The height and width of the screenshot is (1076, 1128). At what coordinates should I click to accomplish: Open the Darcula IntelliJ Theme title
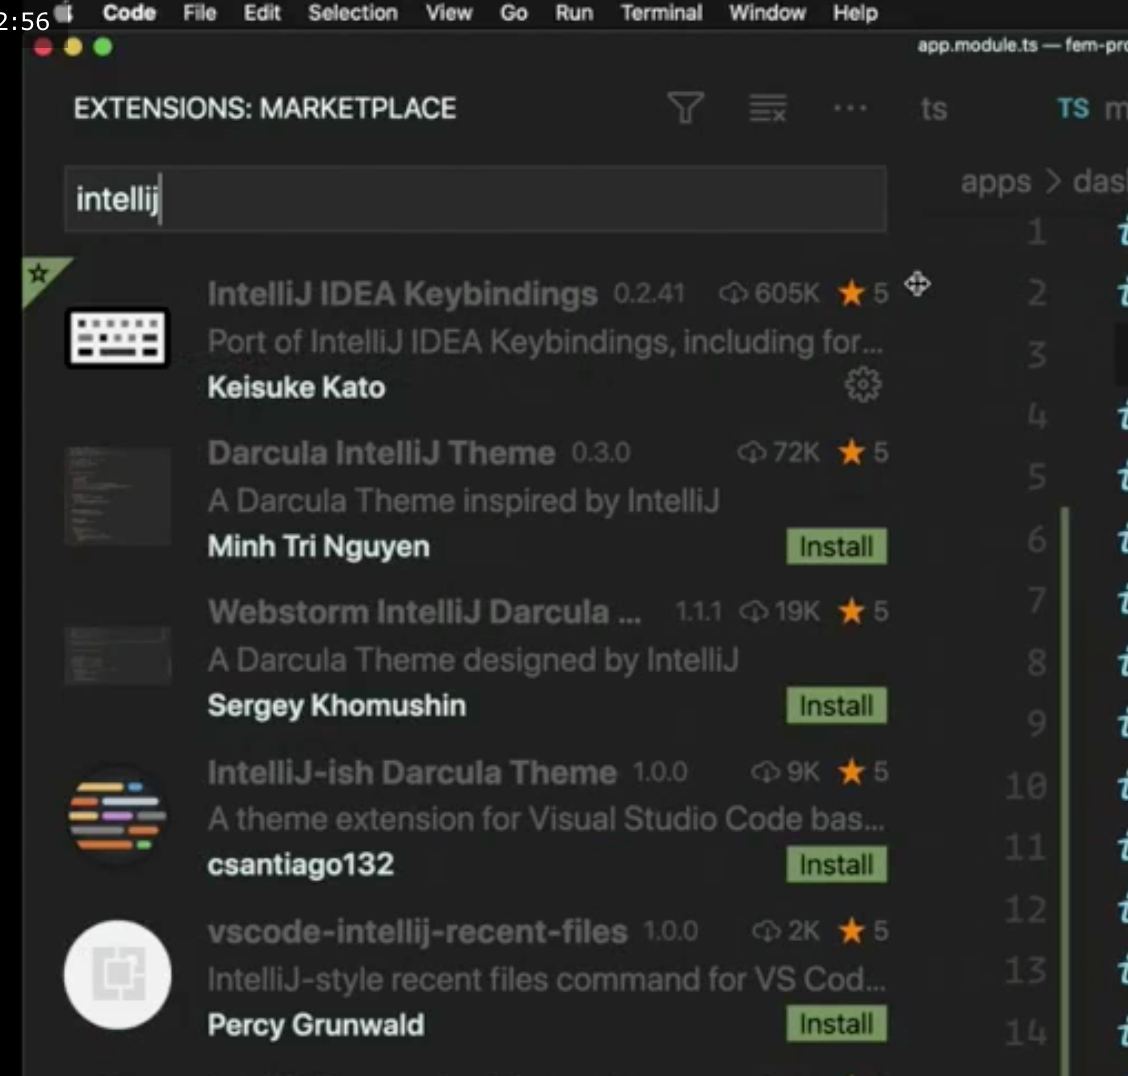coord(381,453)
